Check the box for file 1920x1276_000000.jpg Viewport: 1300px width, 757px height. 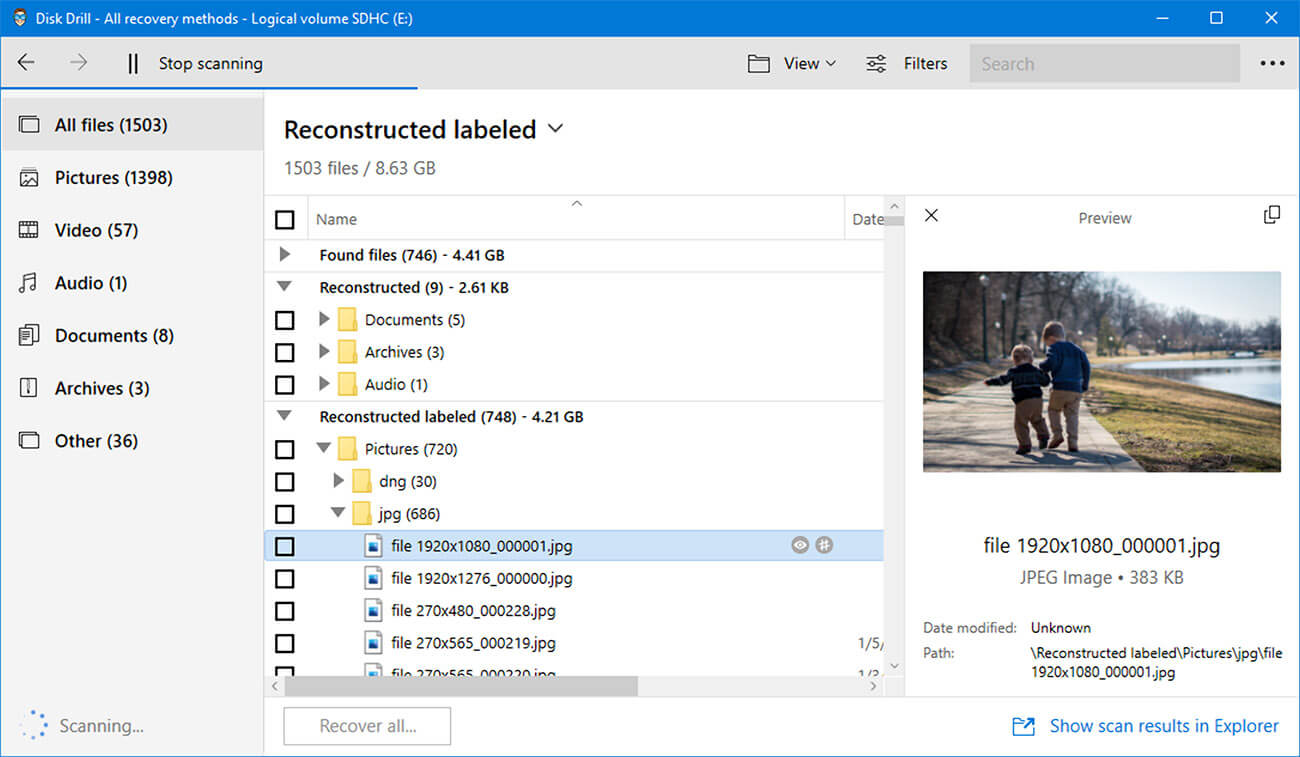(285, 578)
